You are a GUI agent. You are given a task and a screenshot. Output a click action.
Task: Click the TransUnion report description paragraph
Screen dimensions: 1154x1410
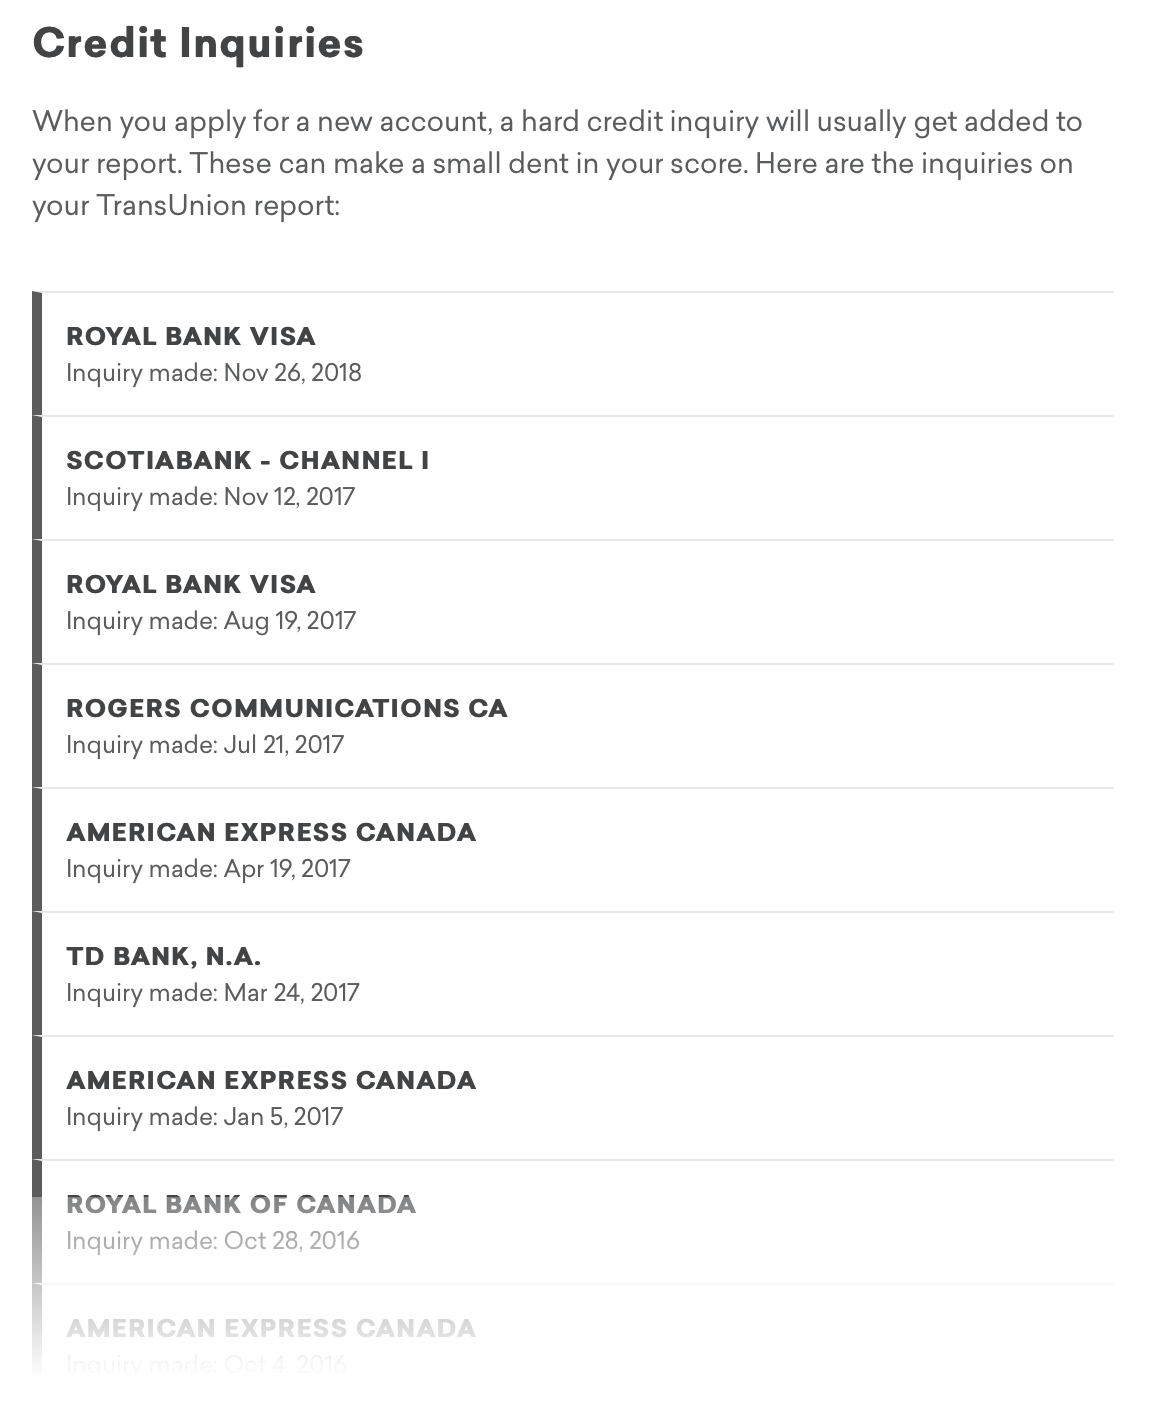coord(557,164)
